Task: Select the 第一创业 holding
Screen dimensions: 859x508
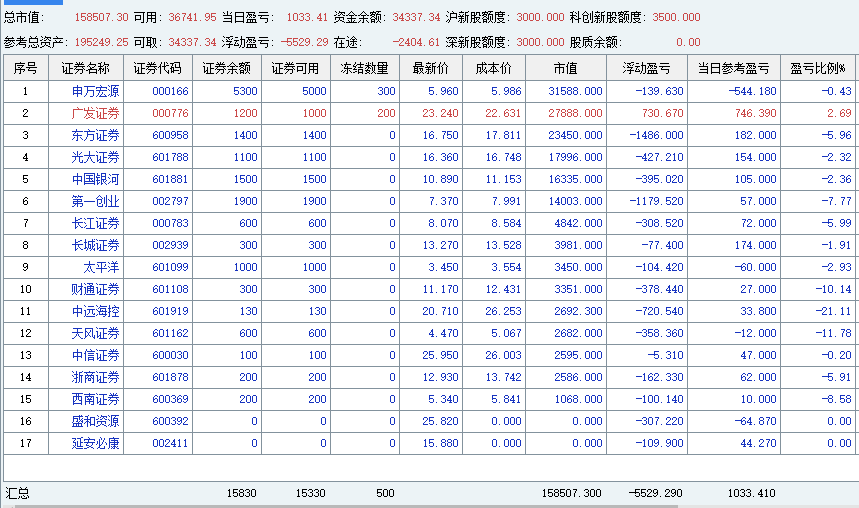Action: click(x=429, y=201)
